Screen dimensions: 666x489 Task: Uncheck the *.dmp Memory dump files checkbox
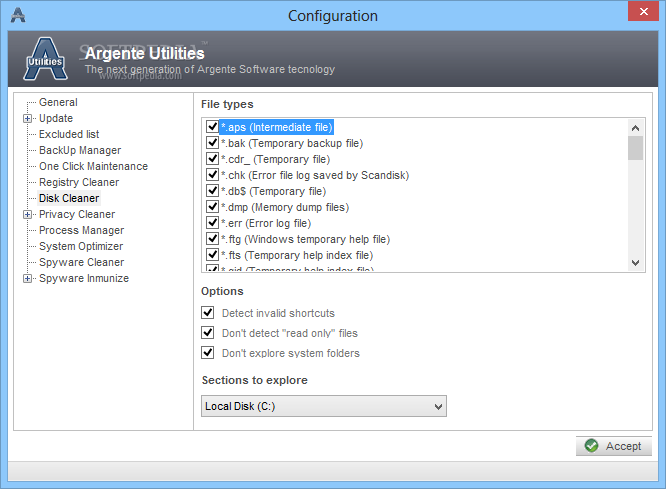click(212, 207)
